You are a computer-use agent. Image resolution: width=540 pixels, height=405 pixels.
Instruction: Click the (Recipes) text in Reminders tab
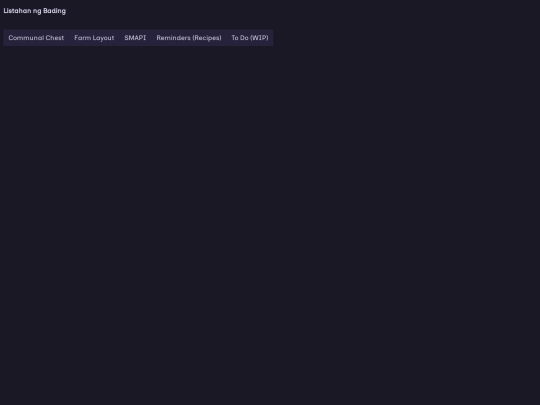(x=207, y=38)
